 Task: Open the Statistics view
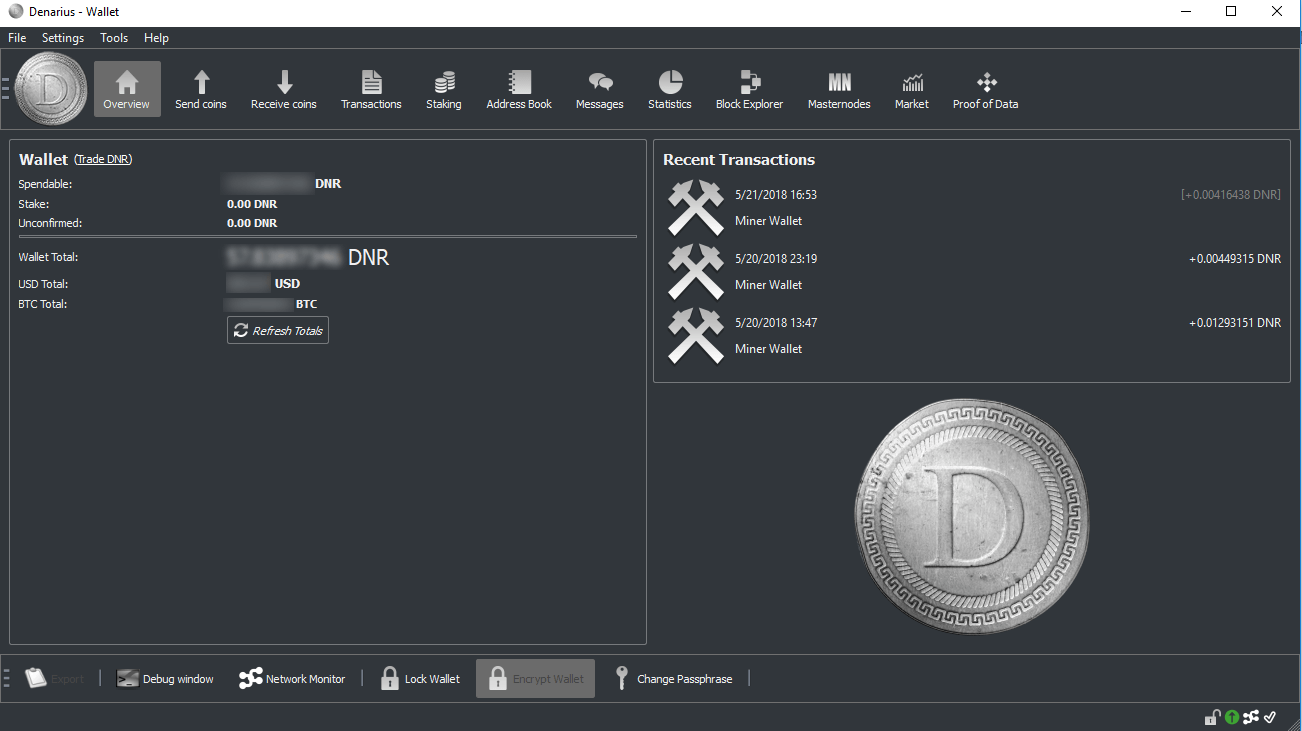[669, 88]
